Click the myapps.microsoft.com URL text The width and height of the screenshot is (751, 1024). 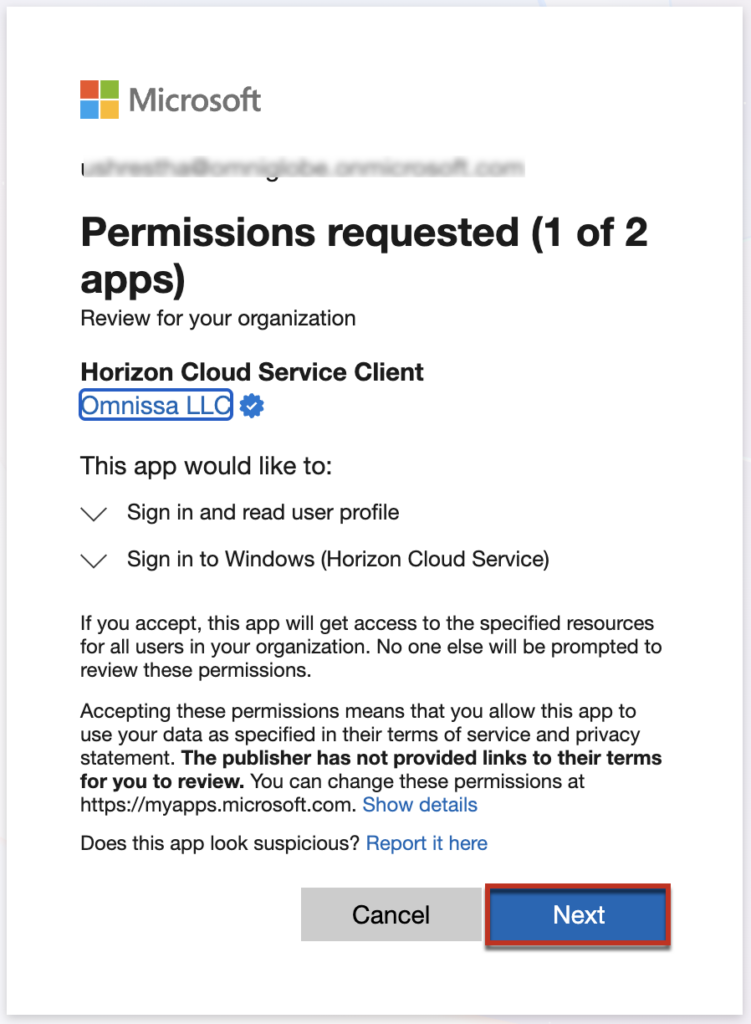point(218,805)
